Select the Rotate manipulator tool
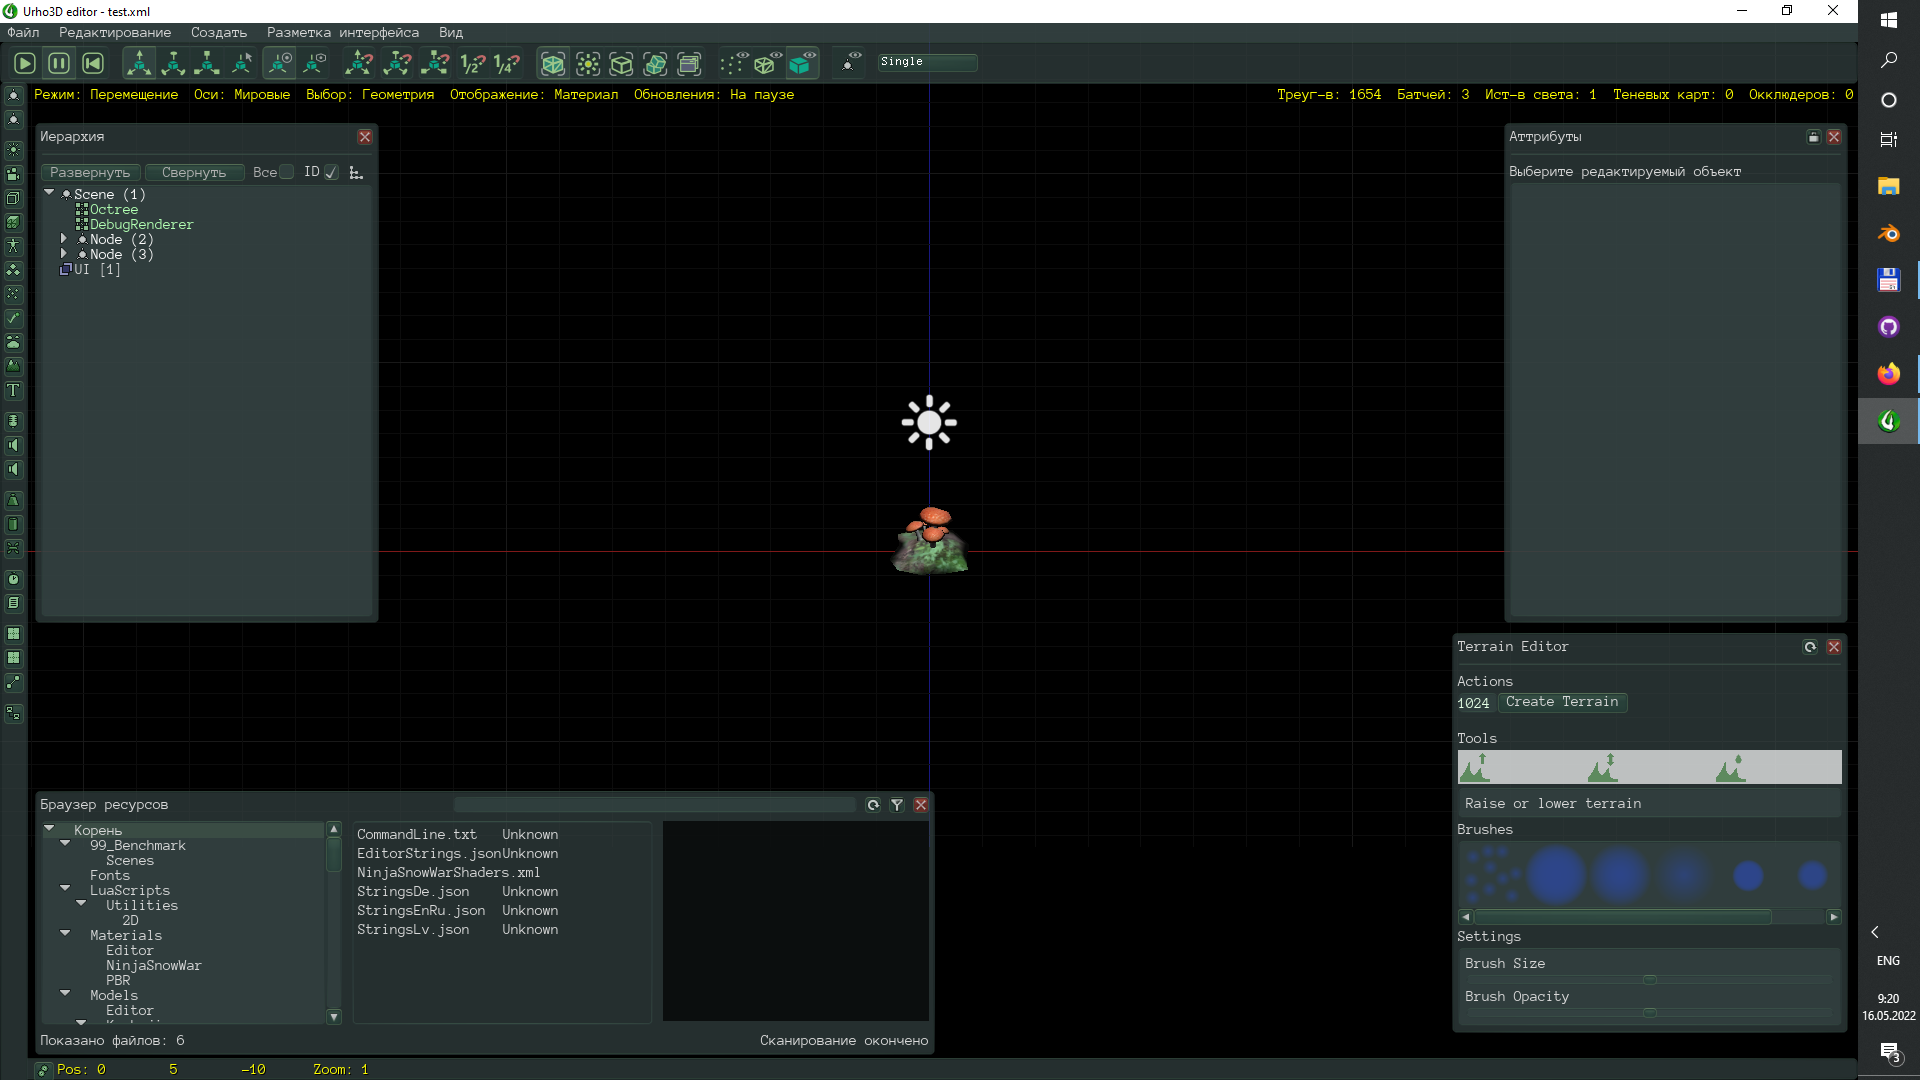 (173, 62)
